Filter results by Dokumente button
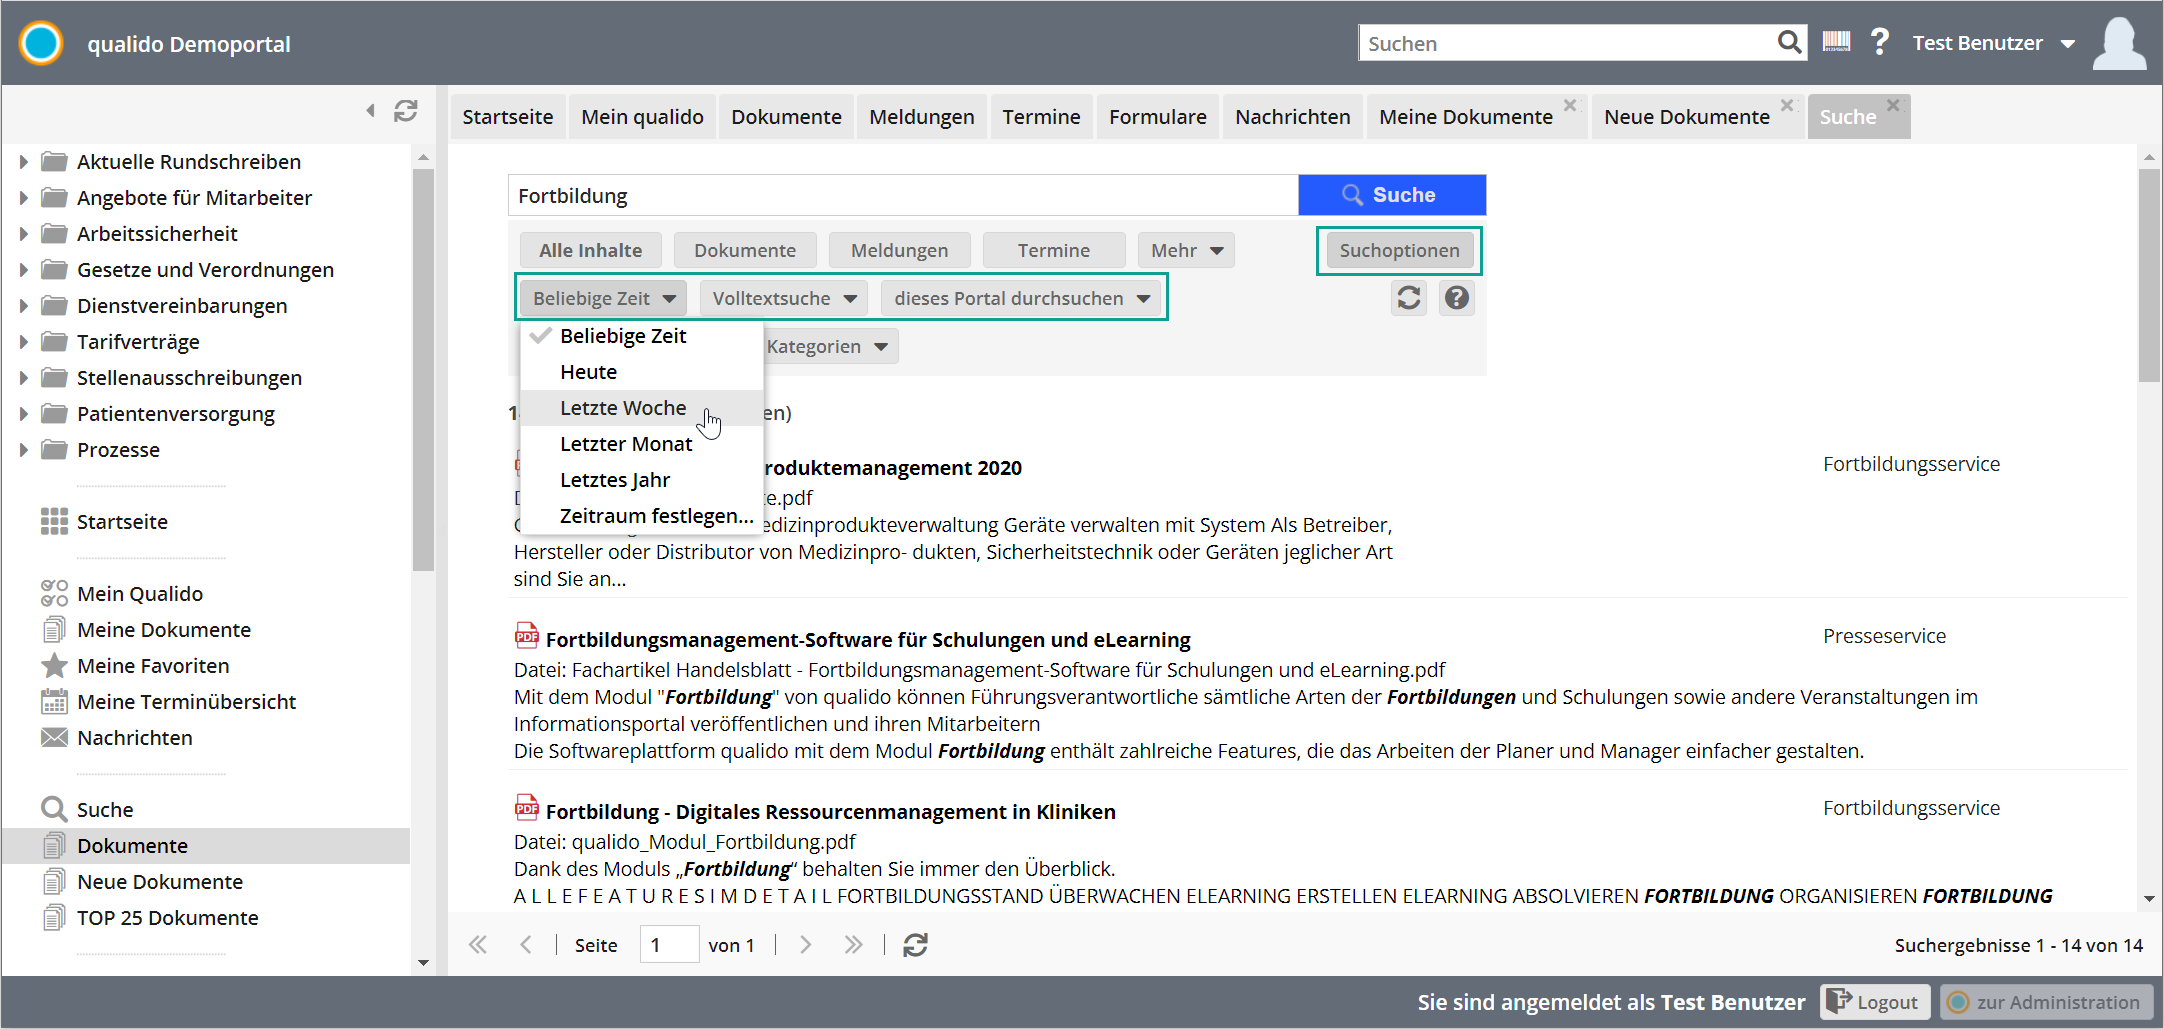The width and height of the screenshot is (2164, 1029). tap(745, 250)
